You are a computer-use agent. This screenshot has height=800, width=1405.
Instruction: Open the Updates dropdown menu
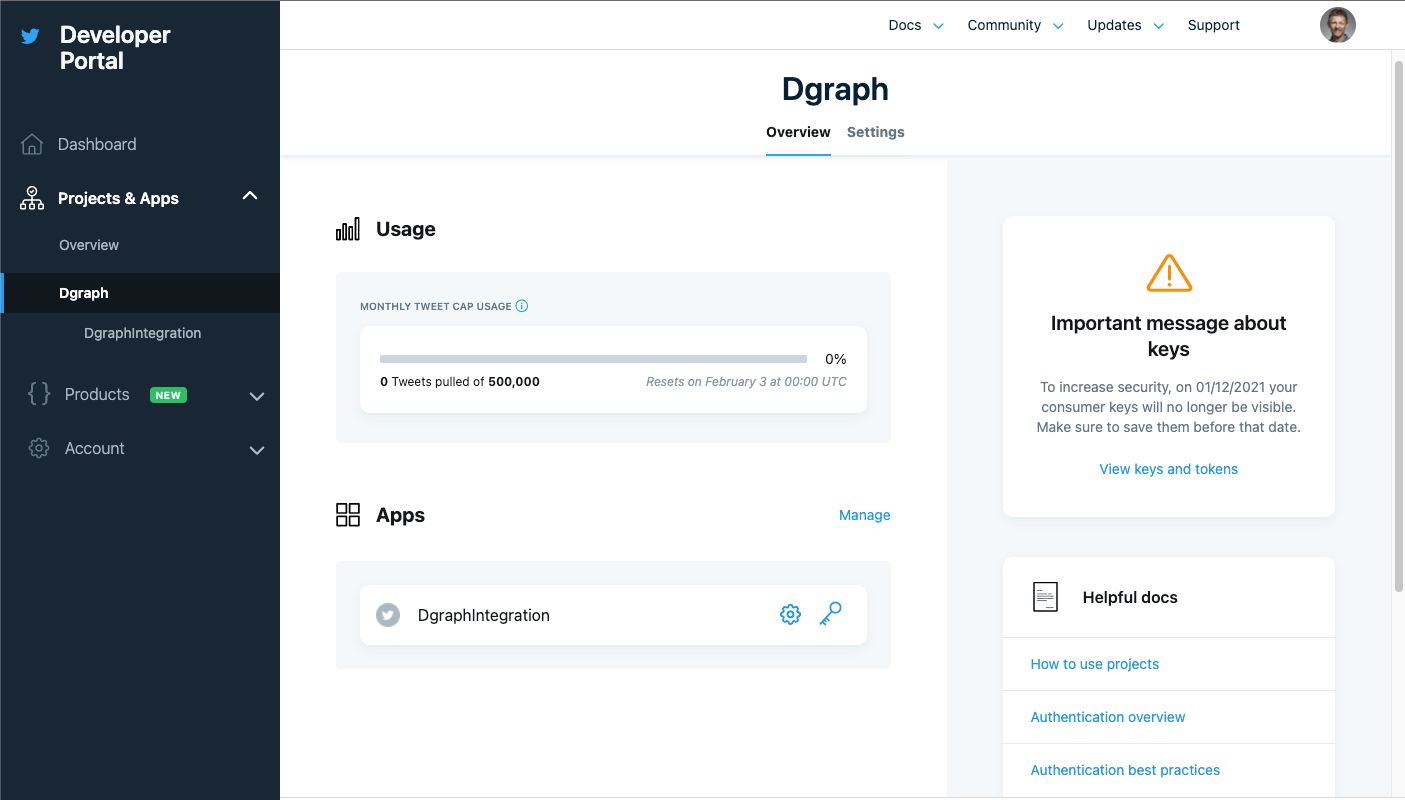(x=1126, y=25)
